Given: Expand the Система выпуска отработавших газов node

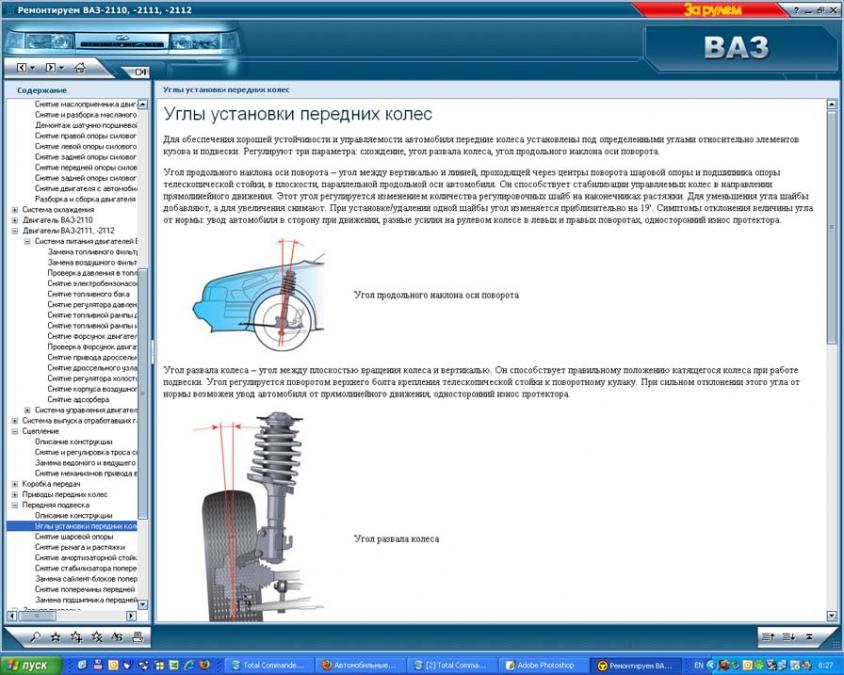Looking at the screenshot, I should click(x=15, y=421).
